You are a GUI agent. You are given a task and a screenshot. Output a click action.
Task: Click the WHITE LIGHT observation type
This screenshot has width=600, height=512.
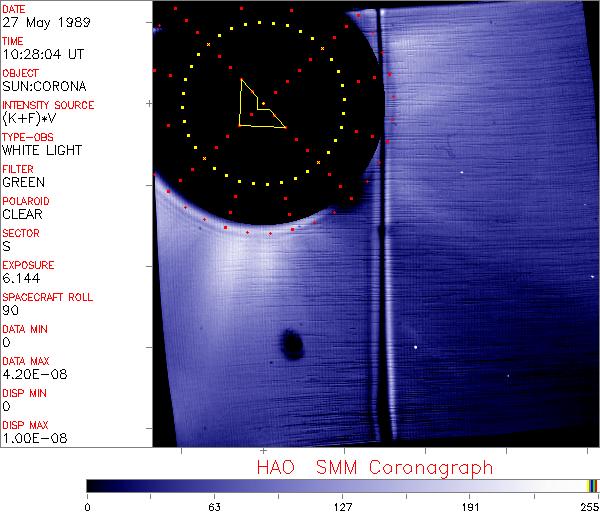pyautogui.click(x=40, y=150)
